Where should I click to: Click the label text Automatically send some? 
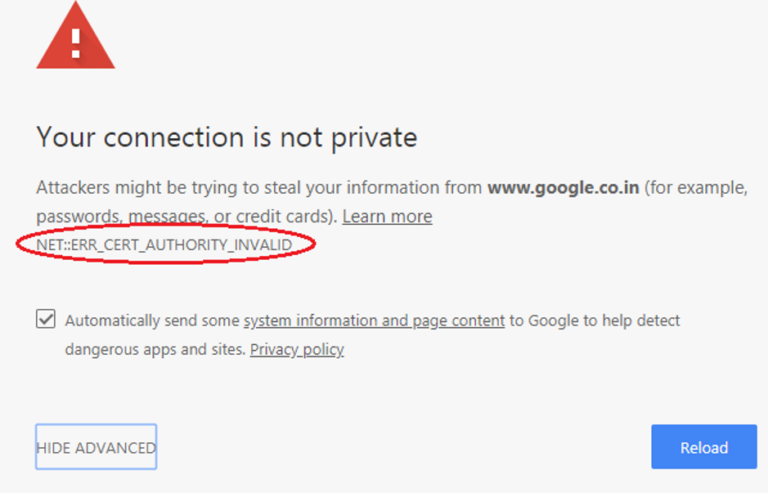(152, 321)
